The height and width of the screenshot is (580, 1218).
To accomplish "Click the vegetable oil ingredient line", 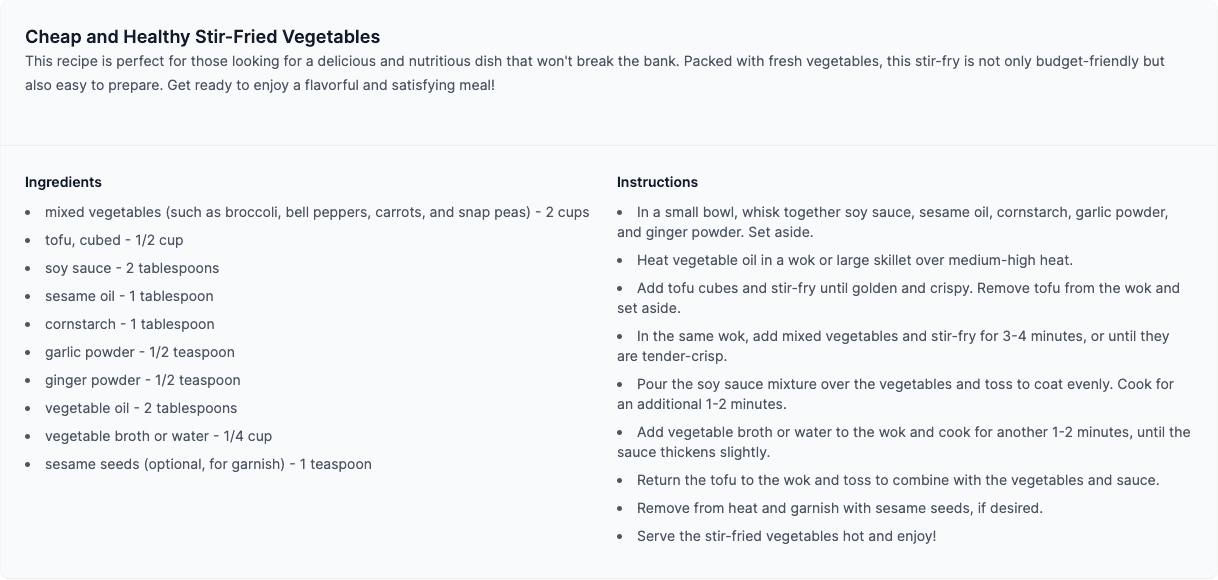I will point(141,408).
